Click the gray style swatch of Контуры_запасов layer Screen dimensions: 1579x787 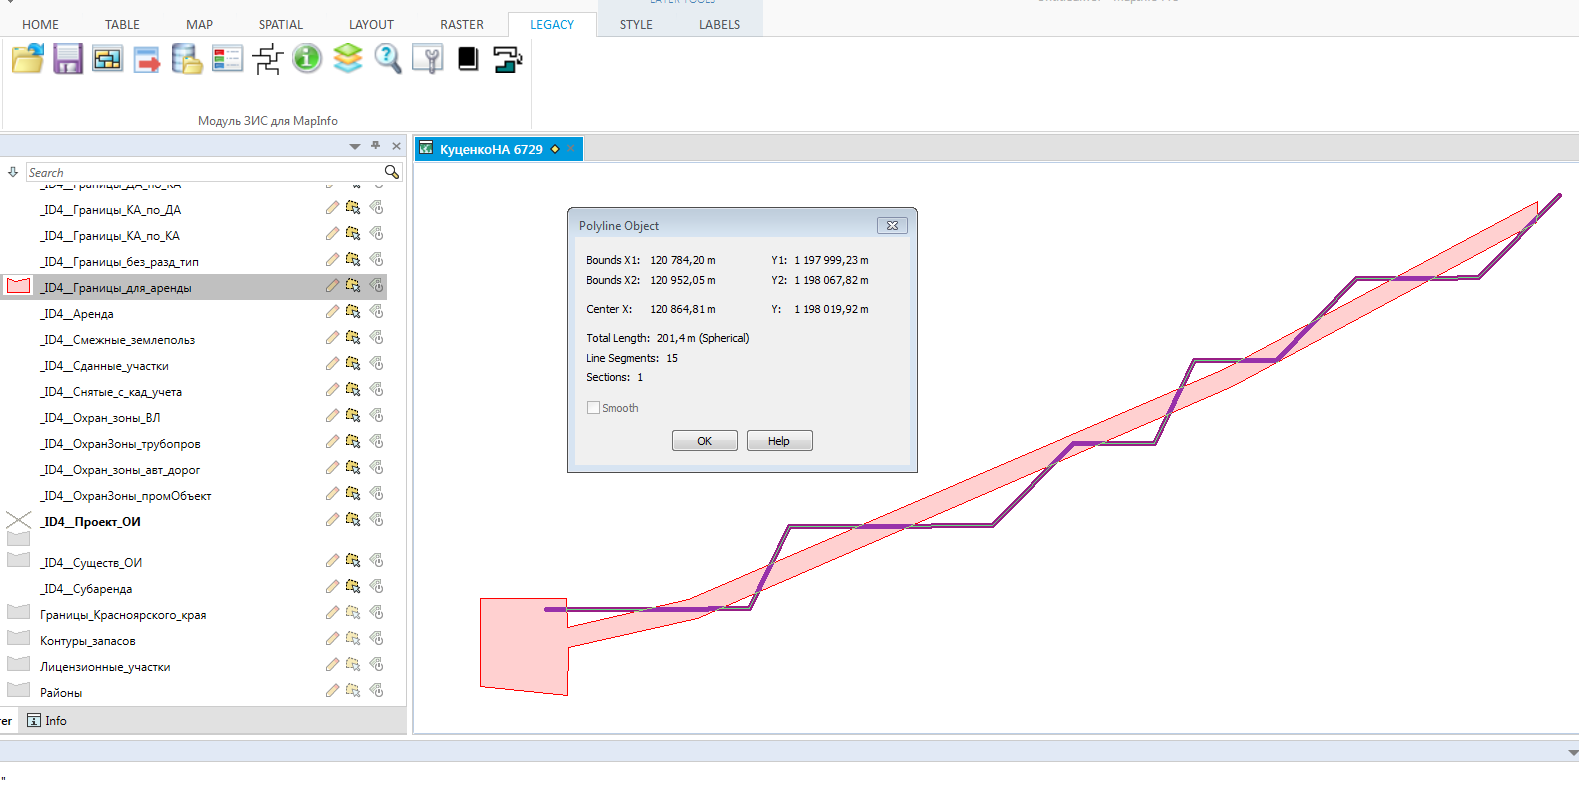pyautogui.click(x=18, y=638)
